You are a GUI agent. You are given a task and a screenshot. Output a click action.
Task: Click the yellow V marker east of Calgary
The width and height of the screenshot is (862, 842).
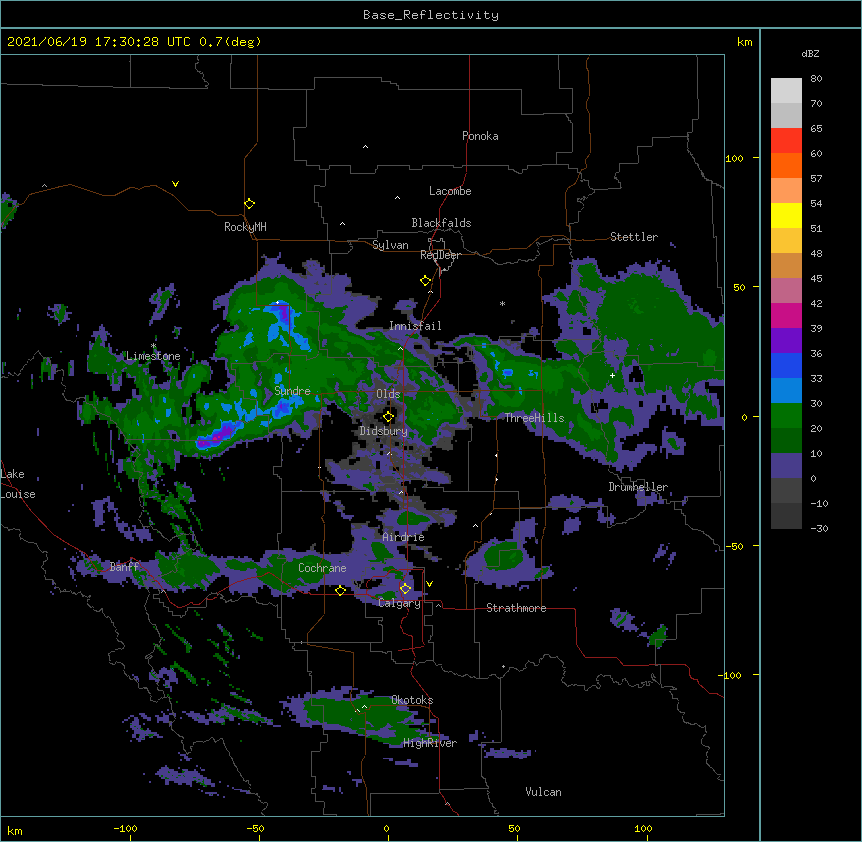(429, 584)
